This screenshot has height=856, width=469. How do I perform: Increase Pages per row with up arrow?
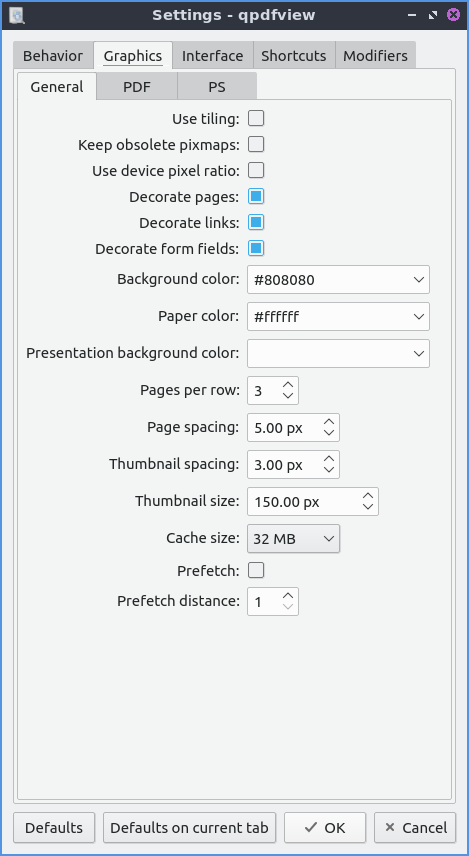point(288,384)
